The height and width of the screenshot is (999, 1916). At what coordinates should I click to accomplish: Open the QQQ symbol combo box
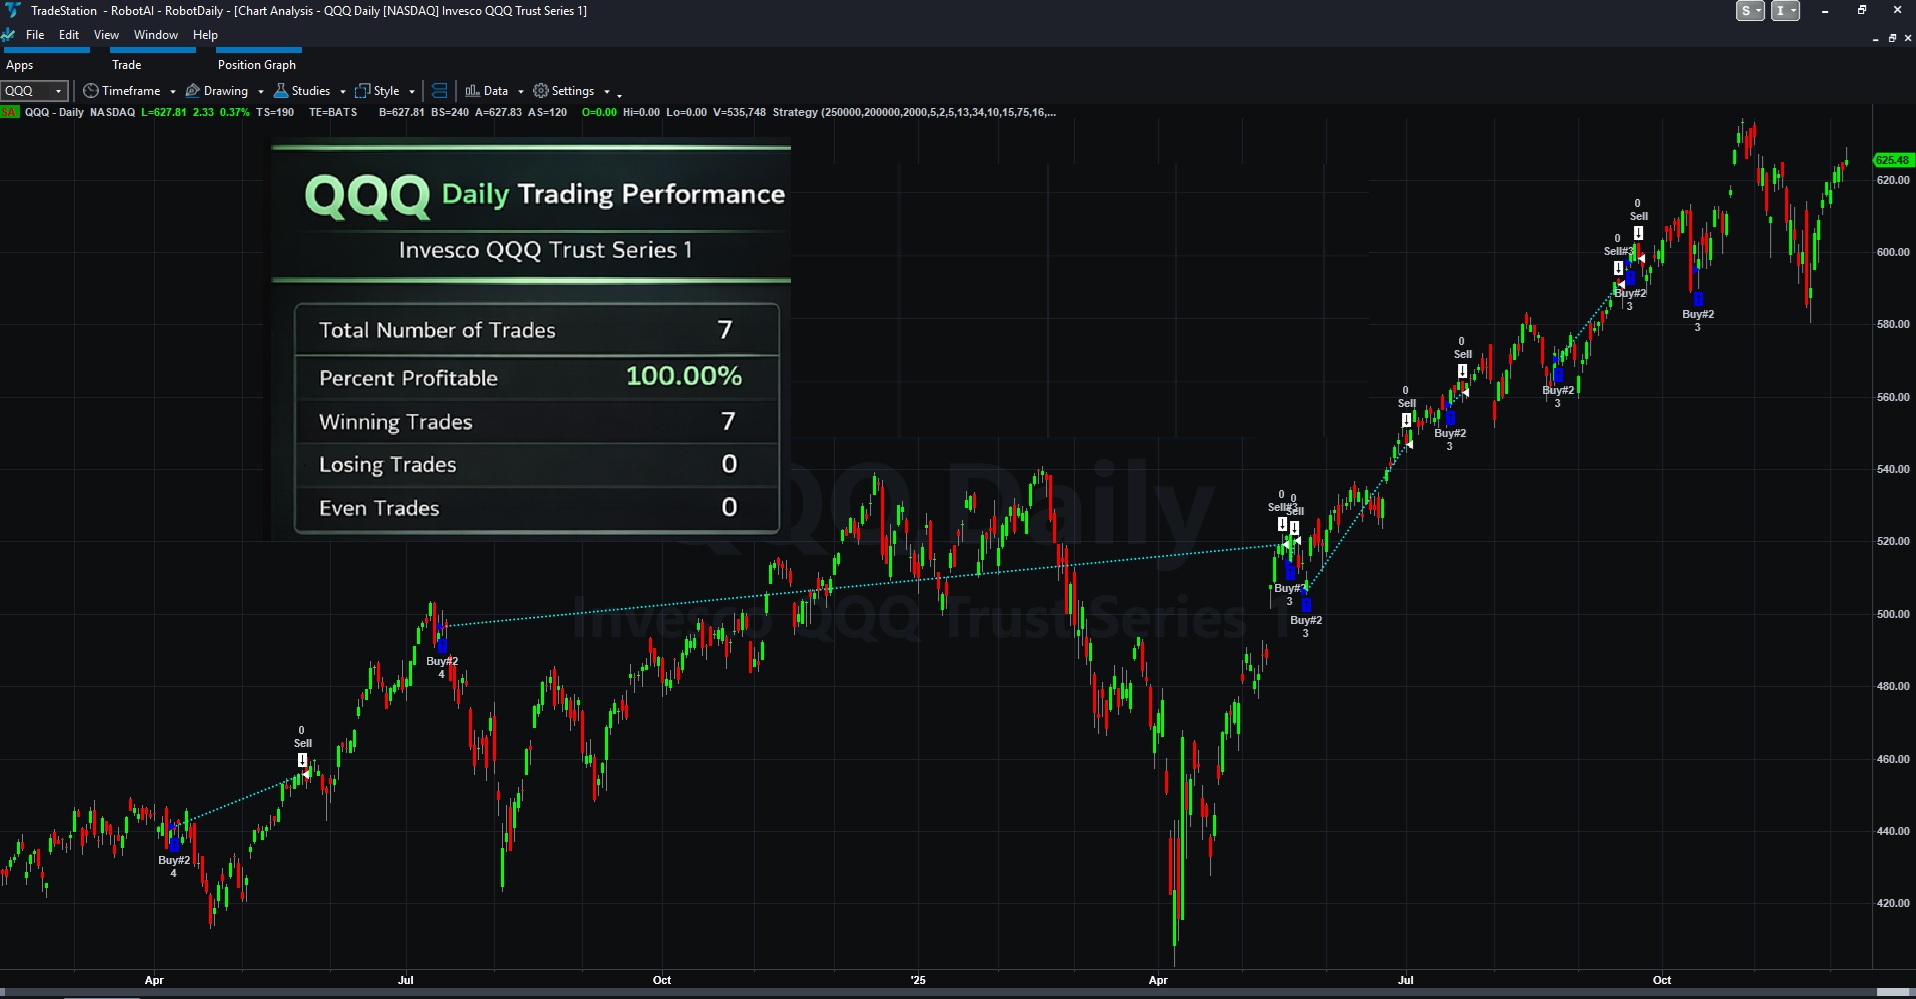tap(34, 91)
